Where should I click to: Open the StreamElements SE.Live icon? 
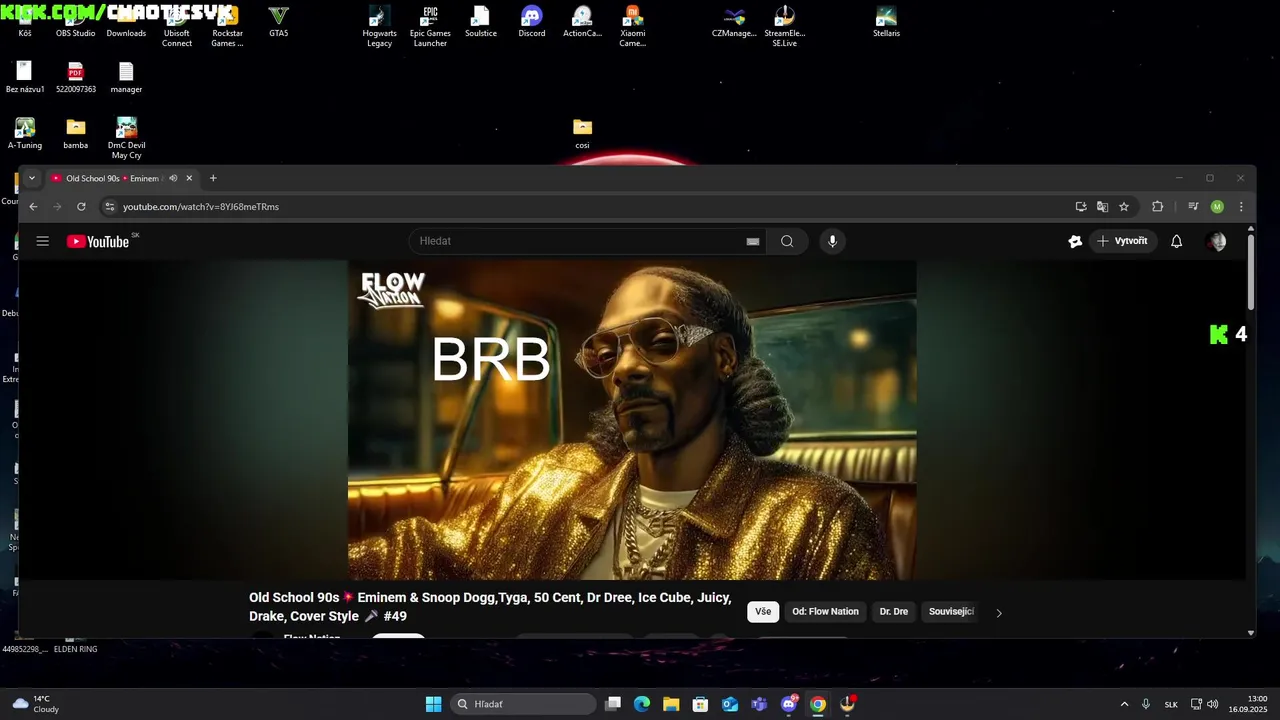tap(784, 26)
